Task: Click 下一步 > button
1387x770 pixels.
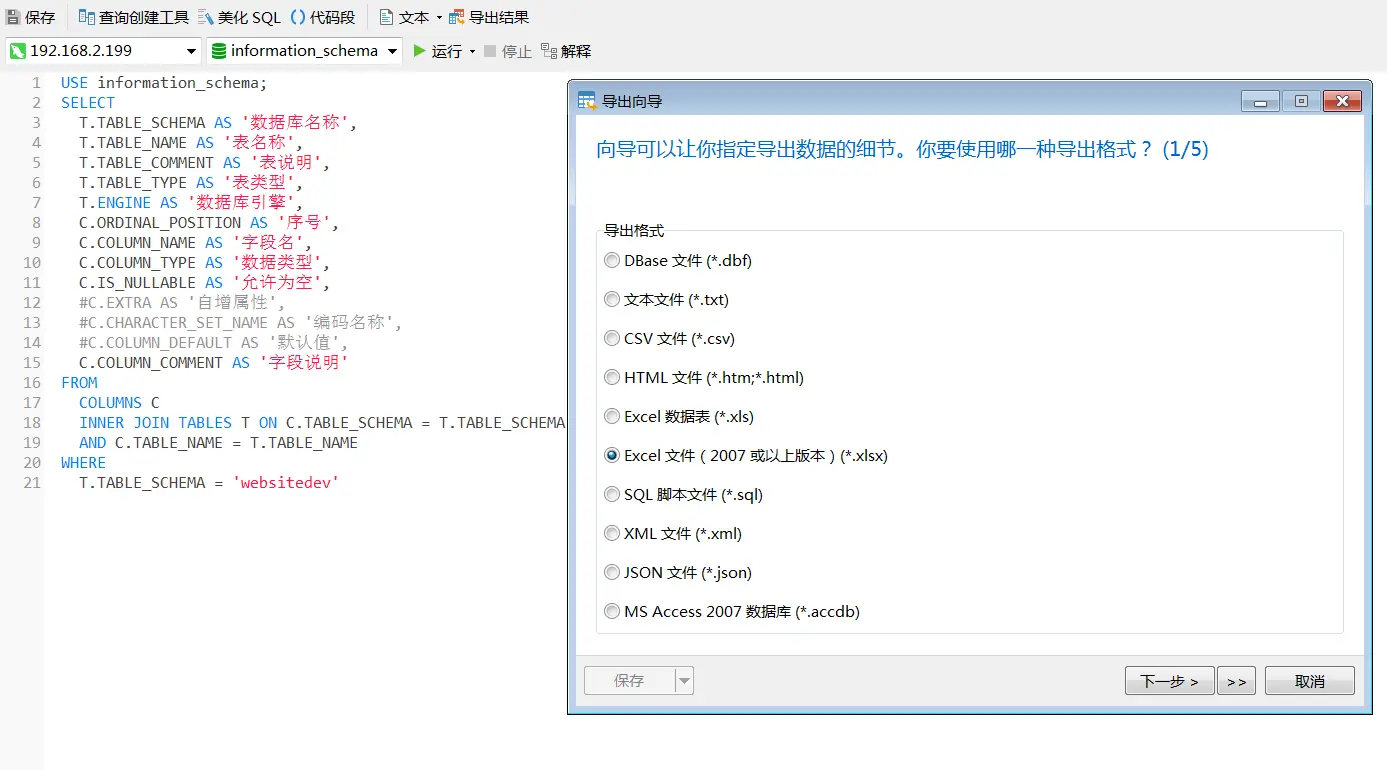Action: [x=1169, y=681]
